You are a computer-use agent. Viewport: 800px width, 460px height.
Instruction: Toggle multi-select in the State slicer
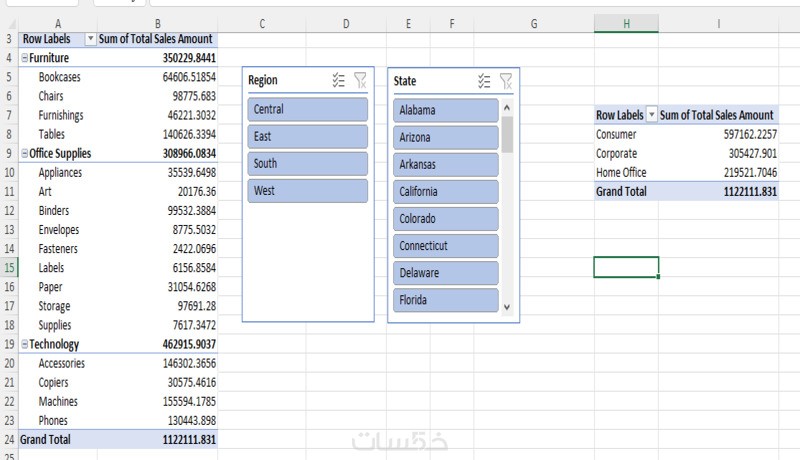tap(485, 81)
